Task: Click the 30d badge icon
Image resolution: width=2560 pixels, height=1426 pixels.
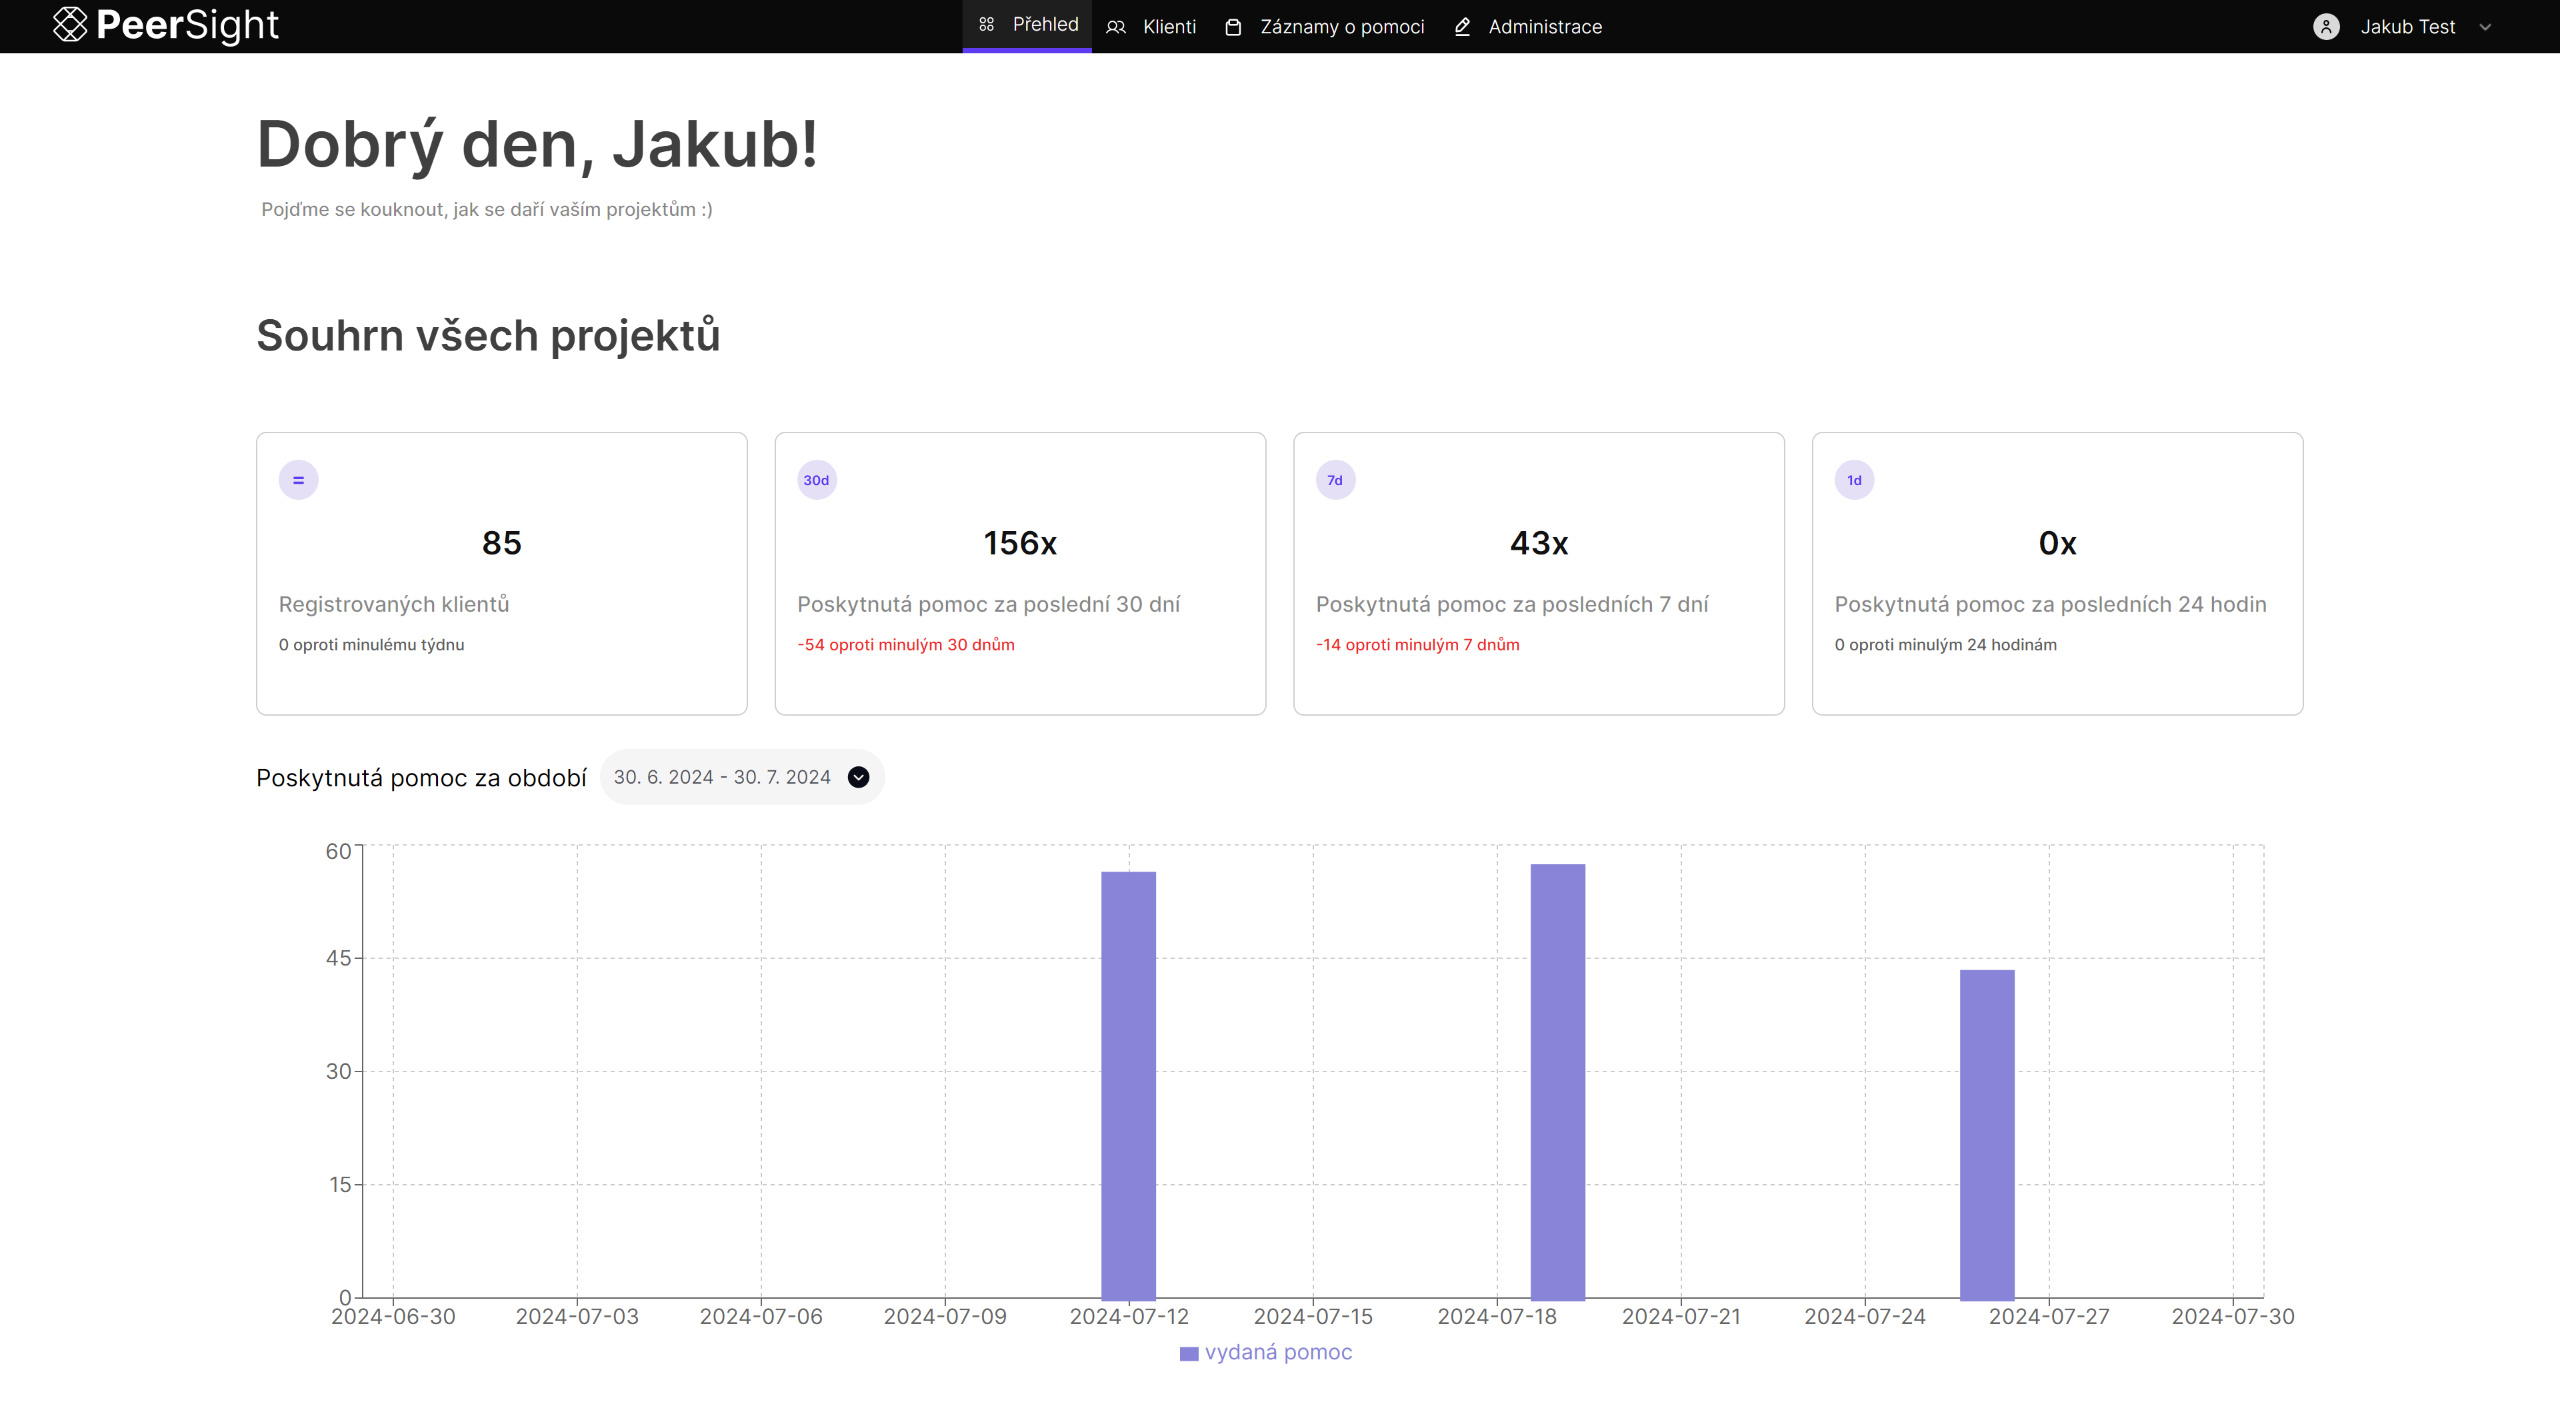Action: coord(816,480)
